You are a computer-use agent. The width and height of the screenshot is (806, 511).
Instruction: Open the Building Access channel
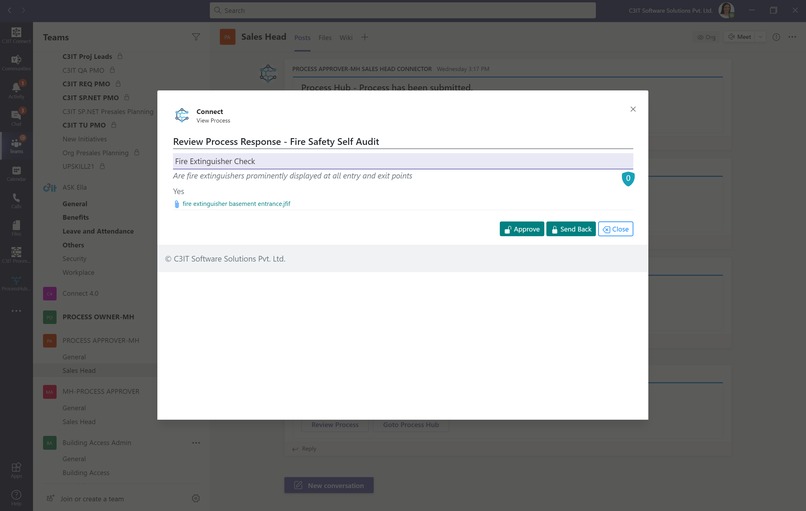[x=85, y=473]
